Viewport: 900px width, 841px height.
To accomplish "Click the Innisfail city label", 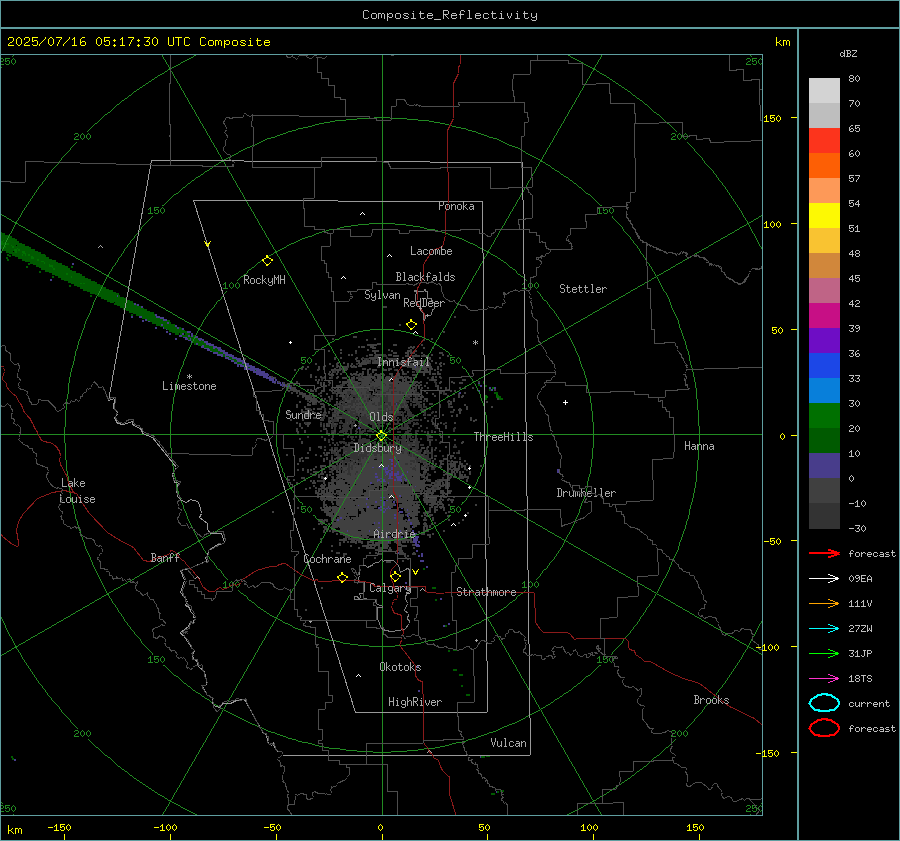I will coord(404,362).
